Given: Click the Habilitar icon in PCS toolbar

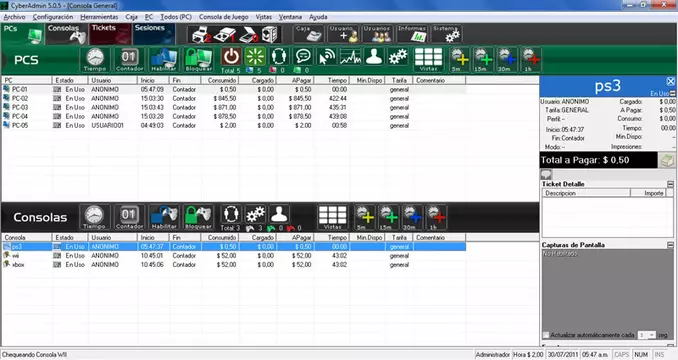Looking at the screenshot, I should click(163, 60).
